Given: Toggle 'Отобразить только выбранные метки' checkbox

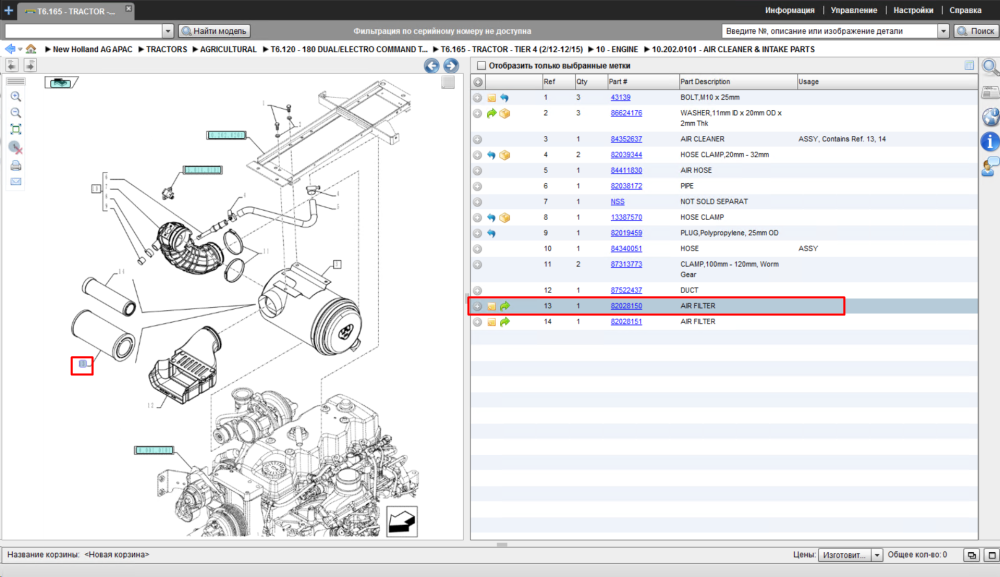Looking at the screenshot, I should point(482,66).
